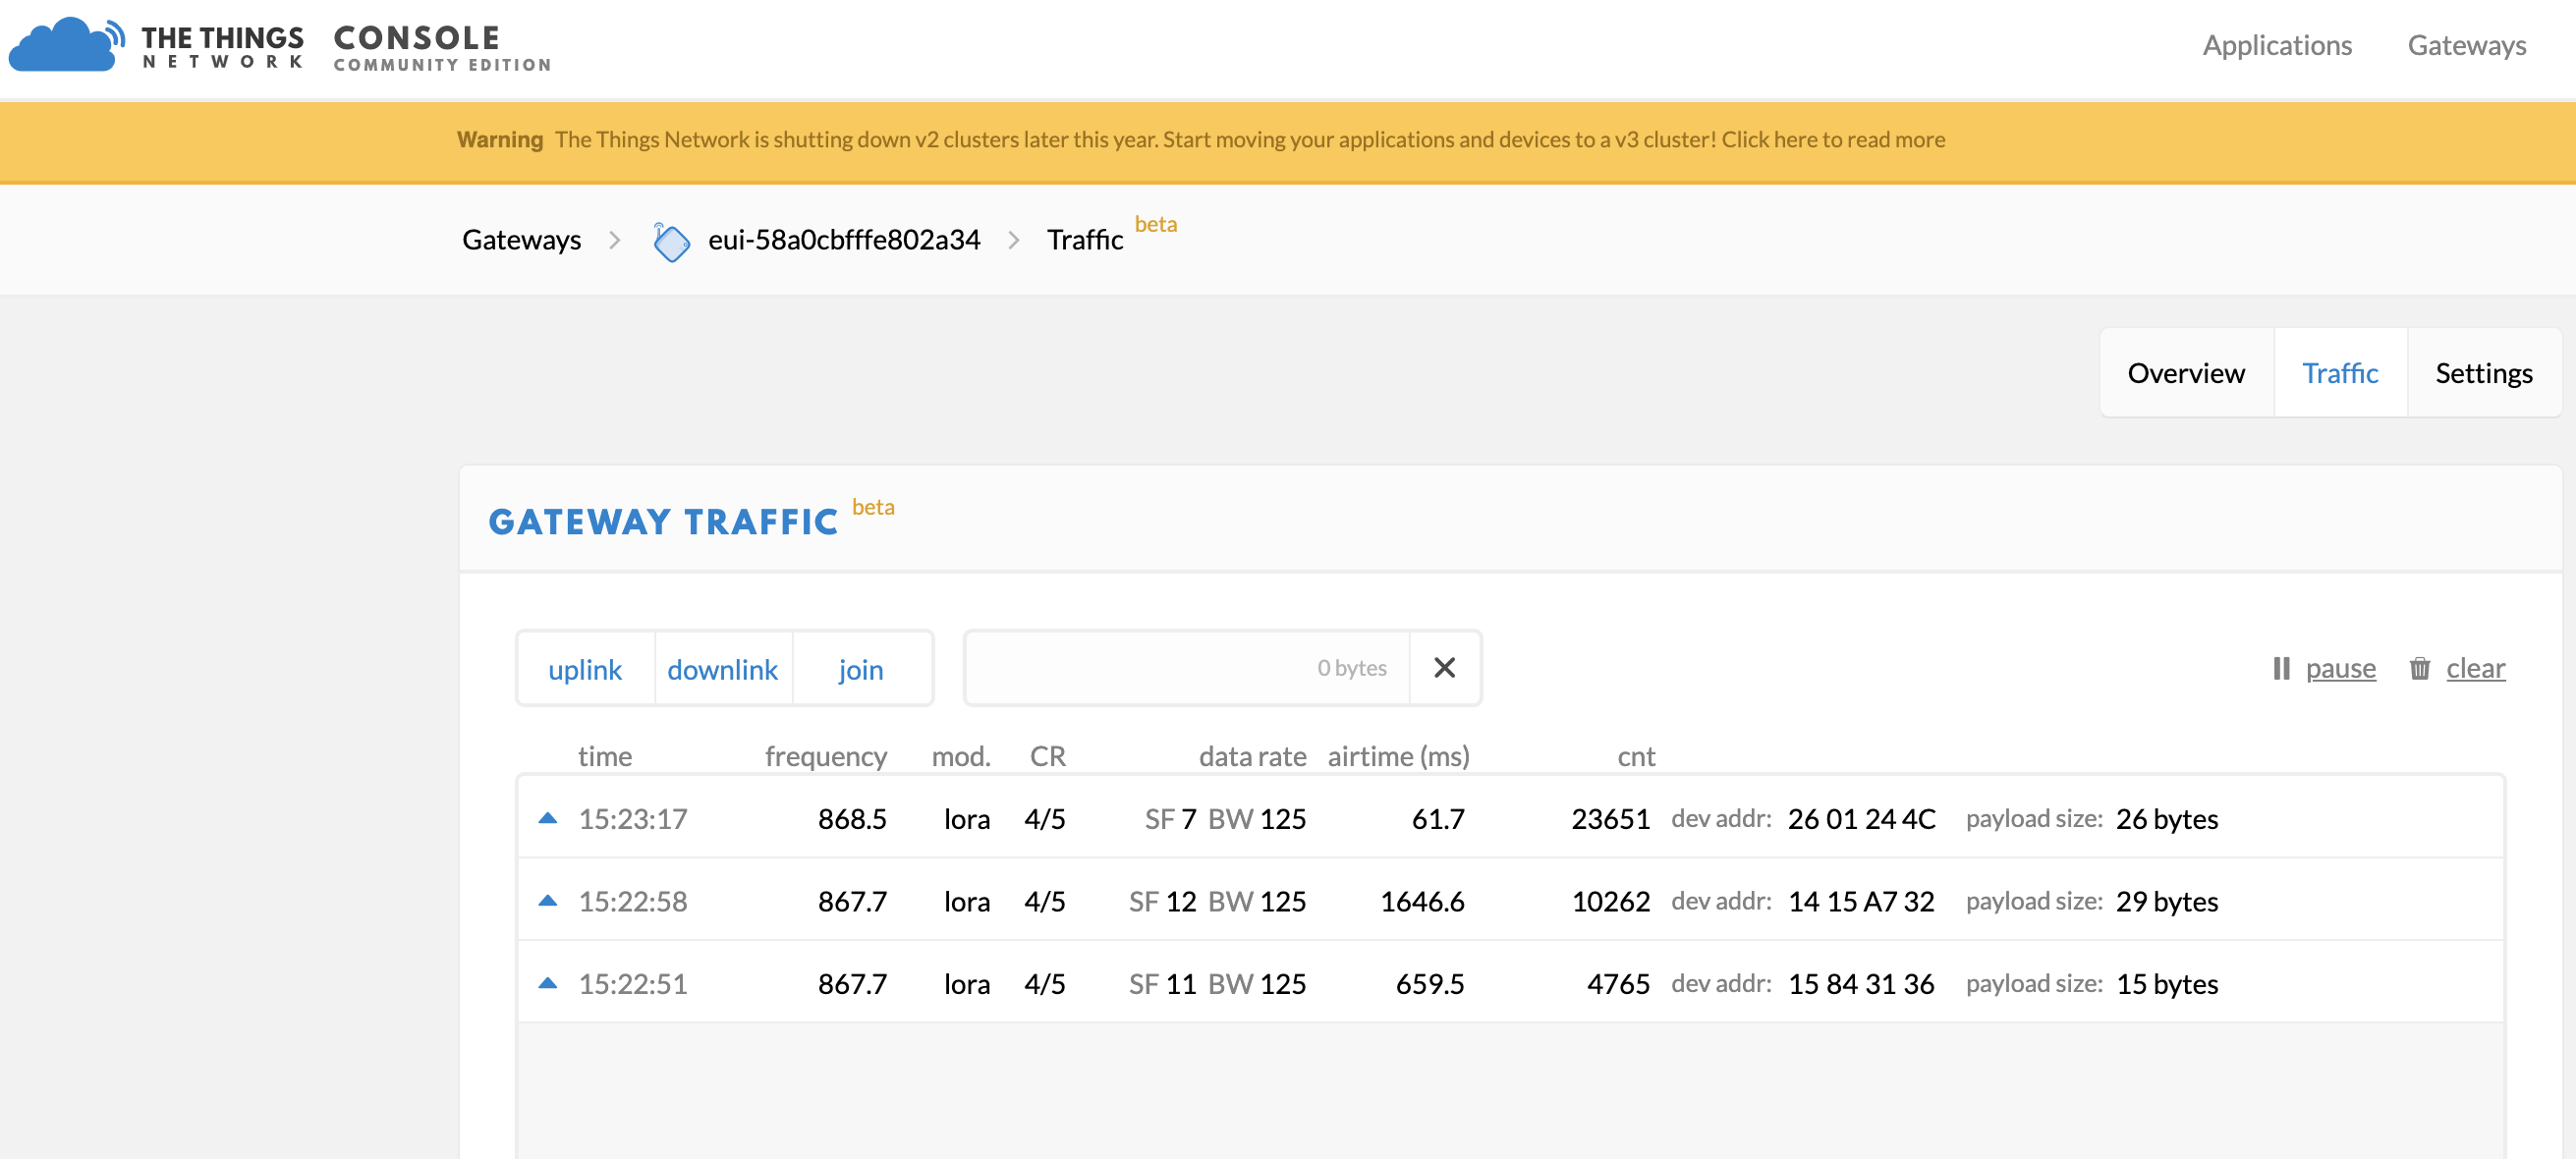
Task: Click the pause icon
Action: tap(2281, 668)
